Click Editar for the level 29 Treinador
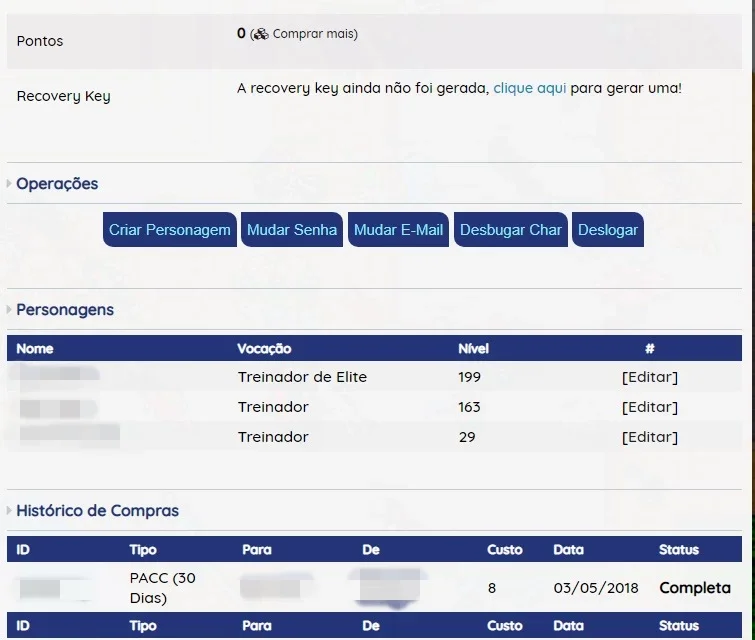 650,437
